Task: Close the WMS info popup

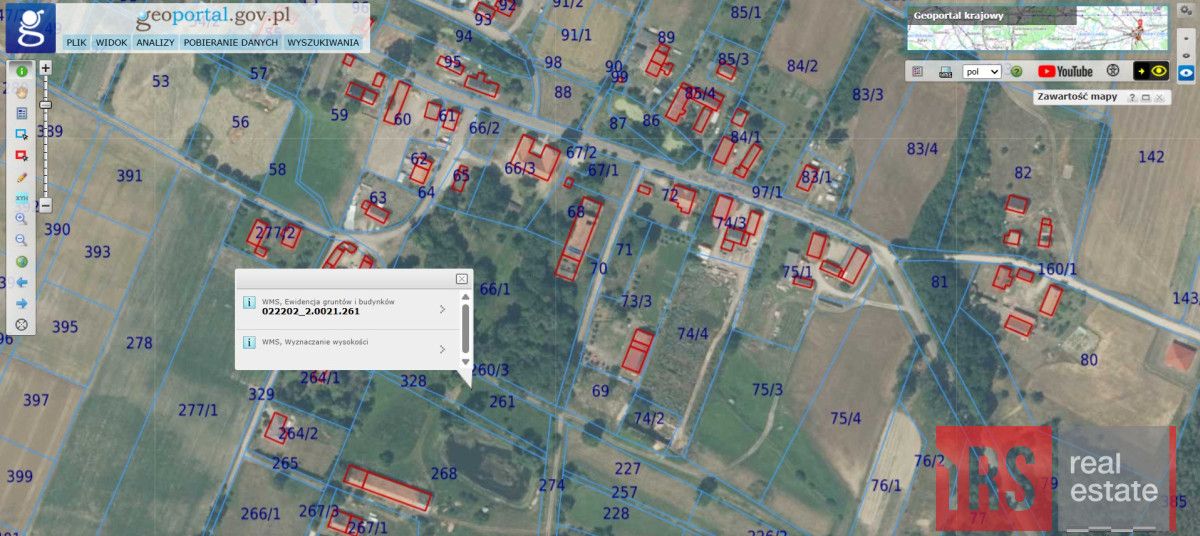Action: (x=461, y=279)
